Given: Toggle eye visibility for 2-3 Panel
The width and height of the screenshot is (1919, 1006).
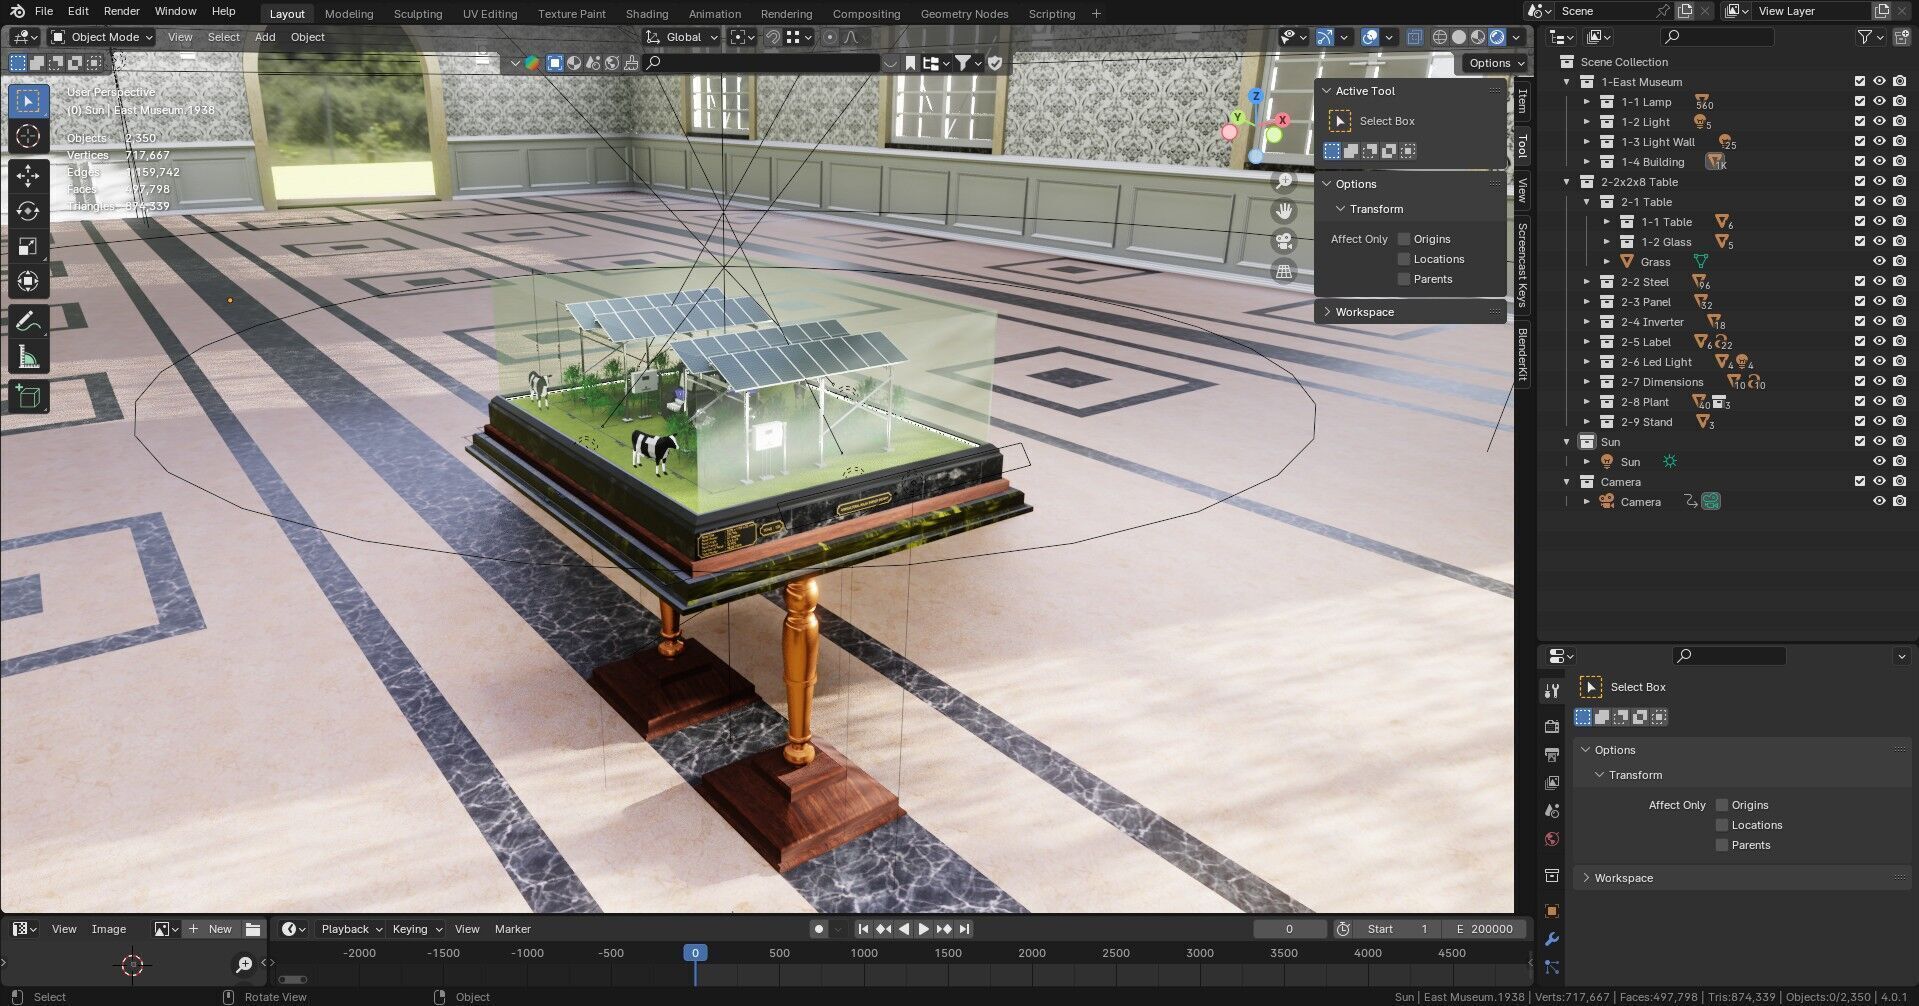Looking at the screenshot, I should pyautogui.click(x=1880, y=302).
